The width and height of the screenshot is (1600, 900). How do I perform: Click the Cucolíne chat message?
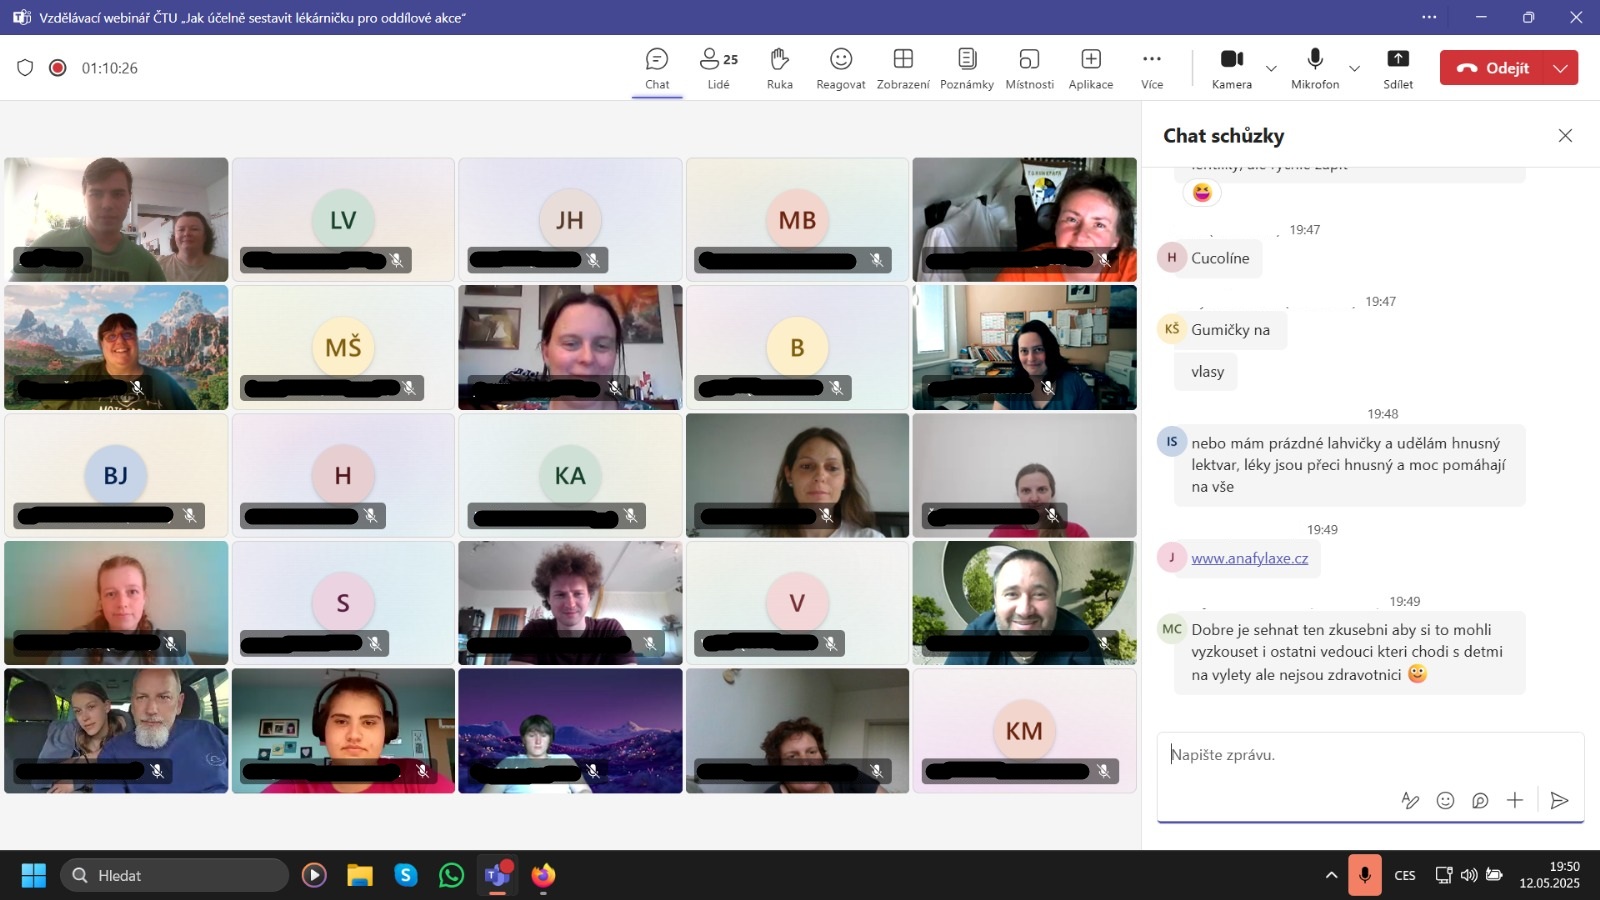[1220, 258]
